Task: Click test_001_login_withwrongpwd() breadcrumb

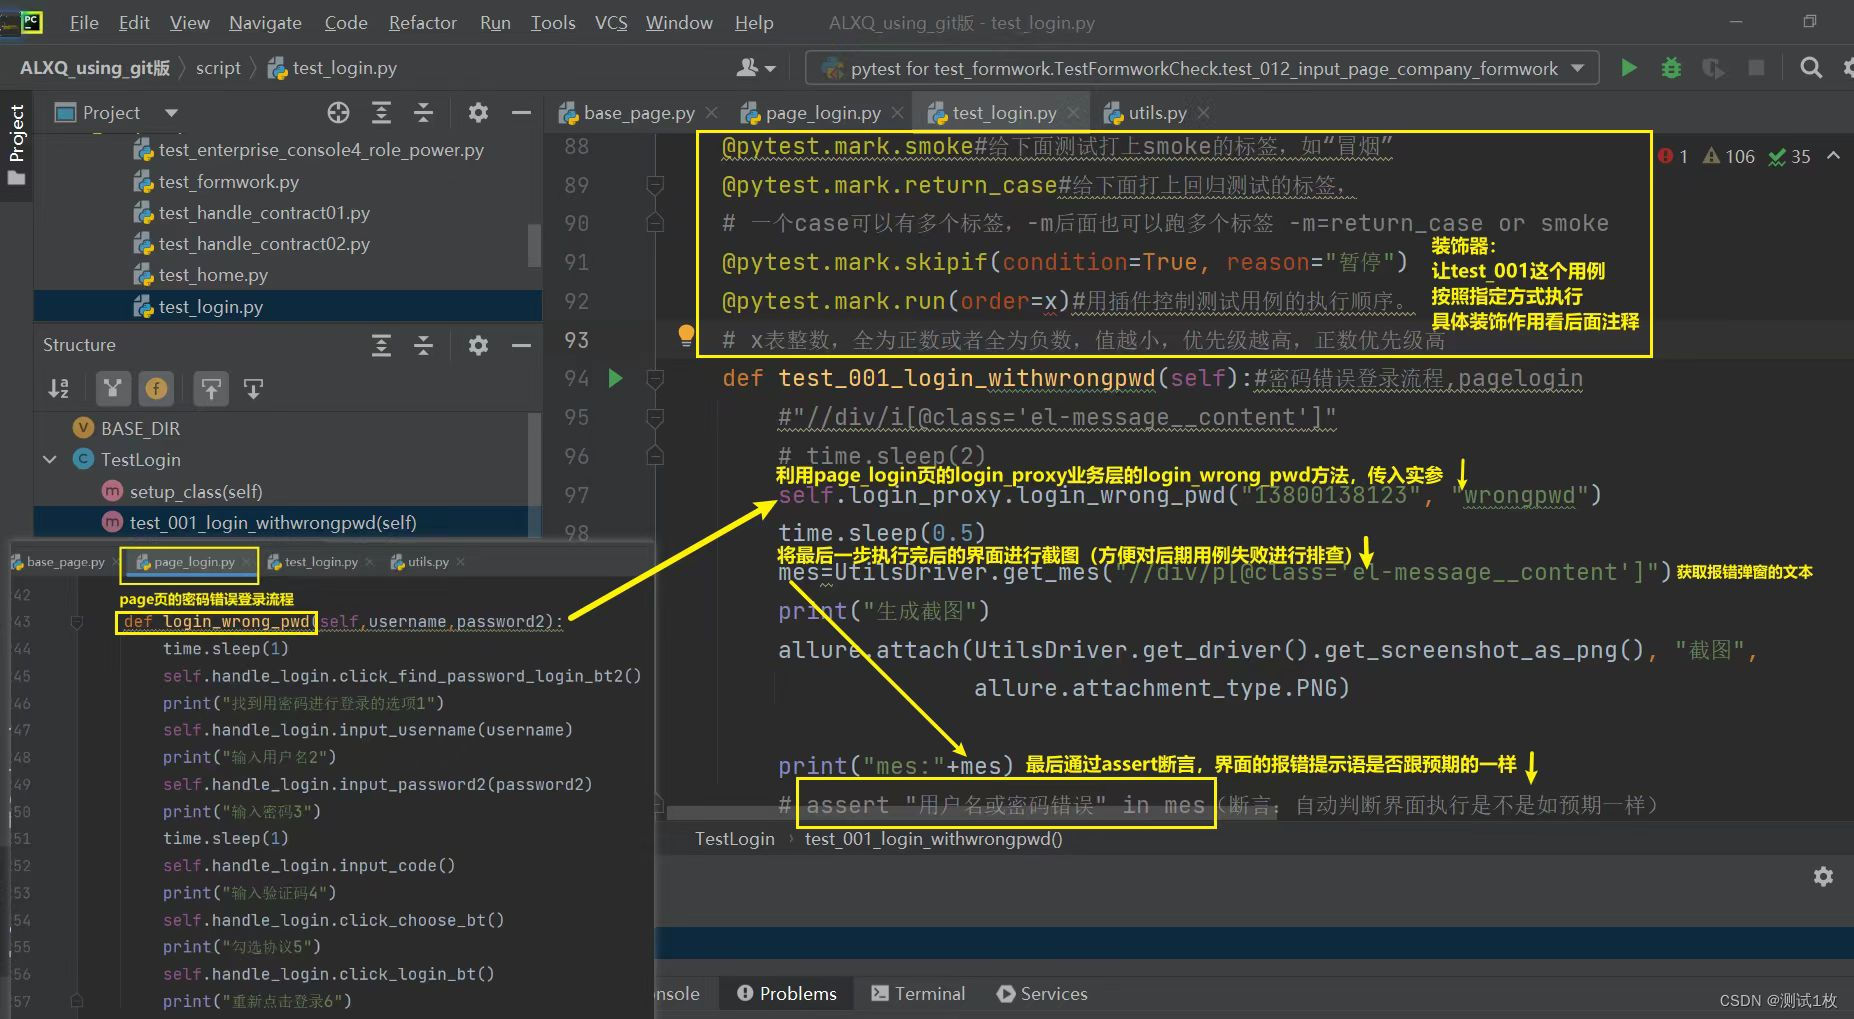Action: click(x=933, y=839)
